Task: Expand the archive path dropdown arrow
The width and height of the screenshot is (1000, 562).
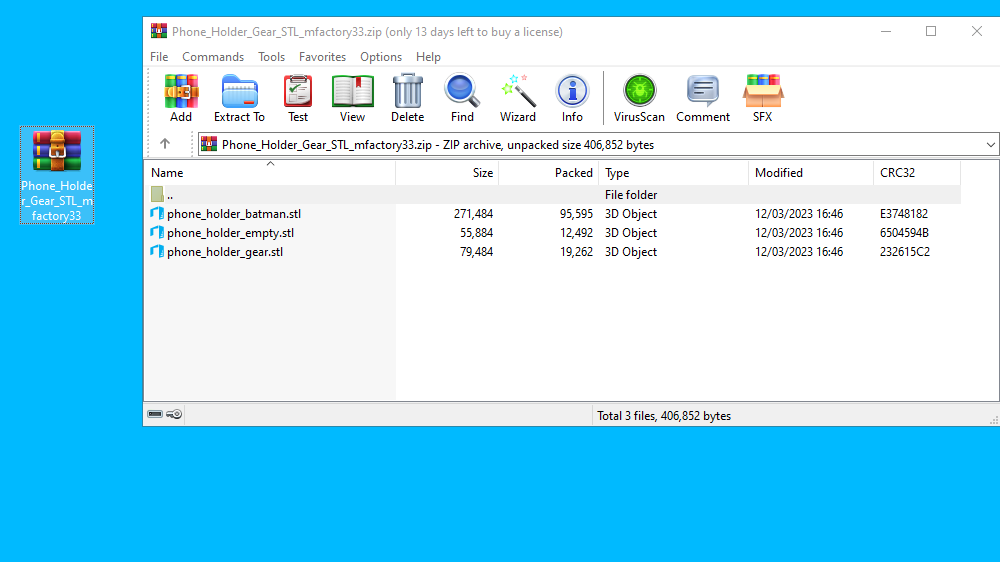Action: click(990, 145)
